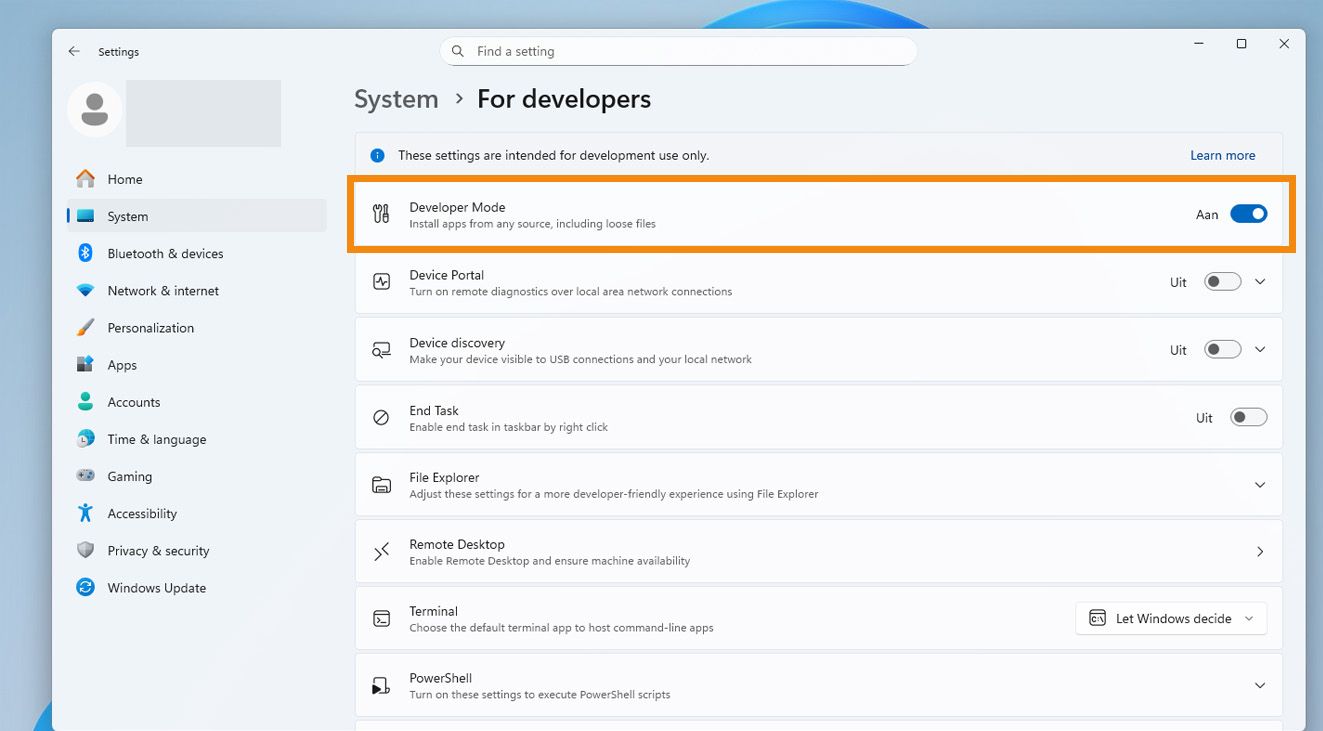This screenshot has height=731, width=1323.
Task: Click the 'For developers' page heading
Action: [564, 99]
